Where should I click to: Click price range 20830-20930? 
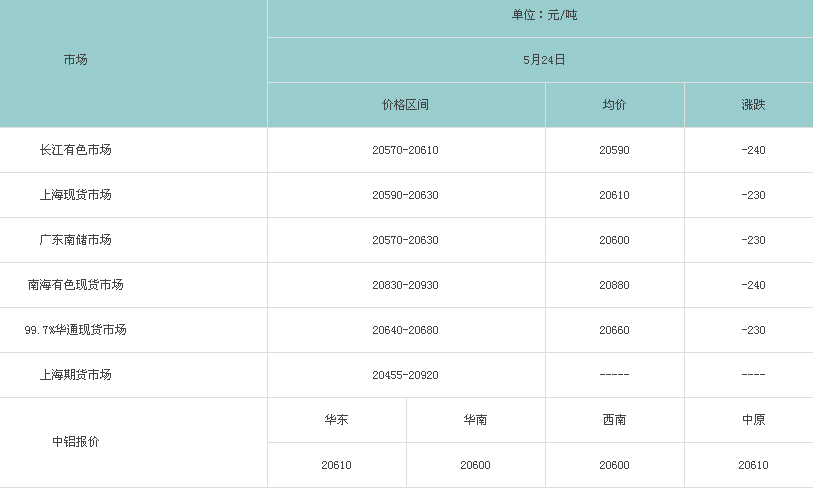pyautogui.click(x=405, y=285)
